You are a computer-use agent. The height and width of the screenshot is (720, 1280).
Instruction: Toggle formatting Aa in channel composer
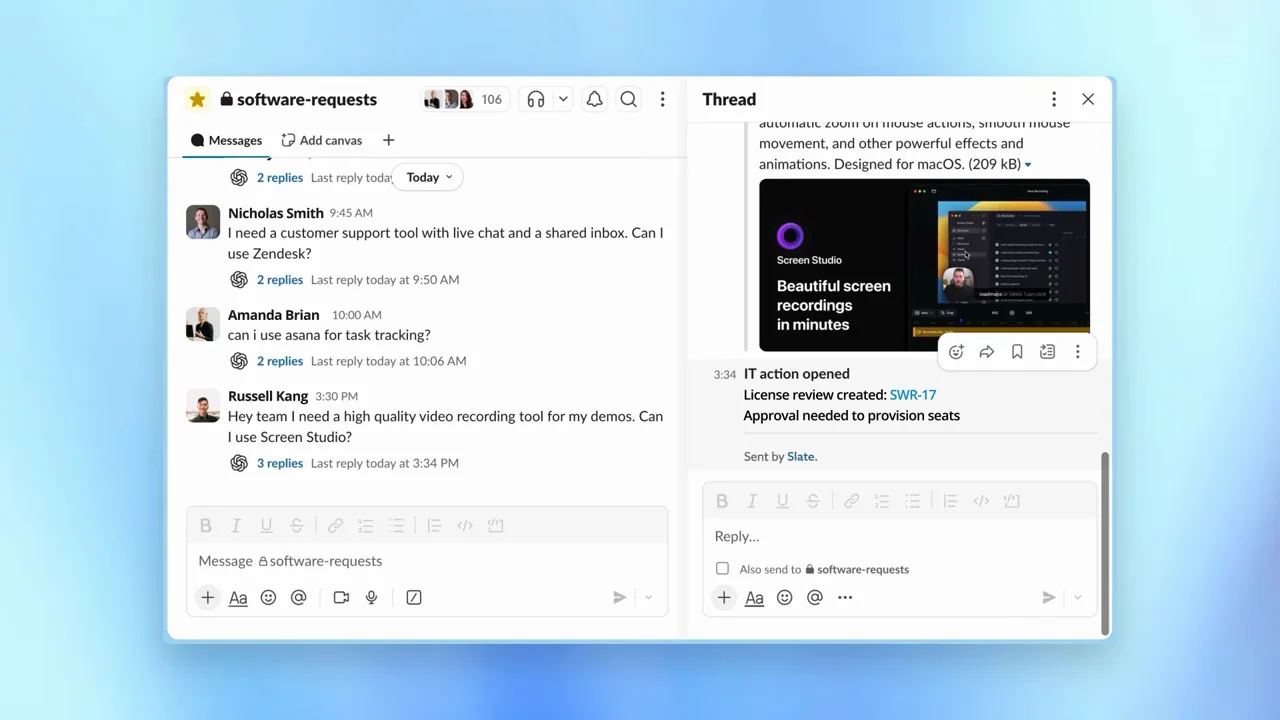[x=238, y=597]
